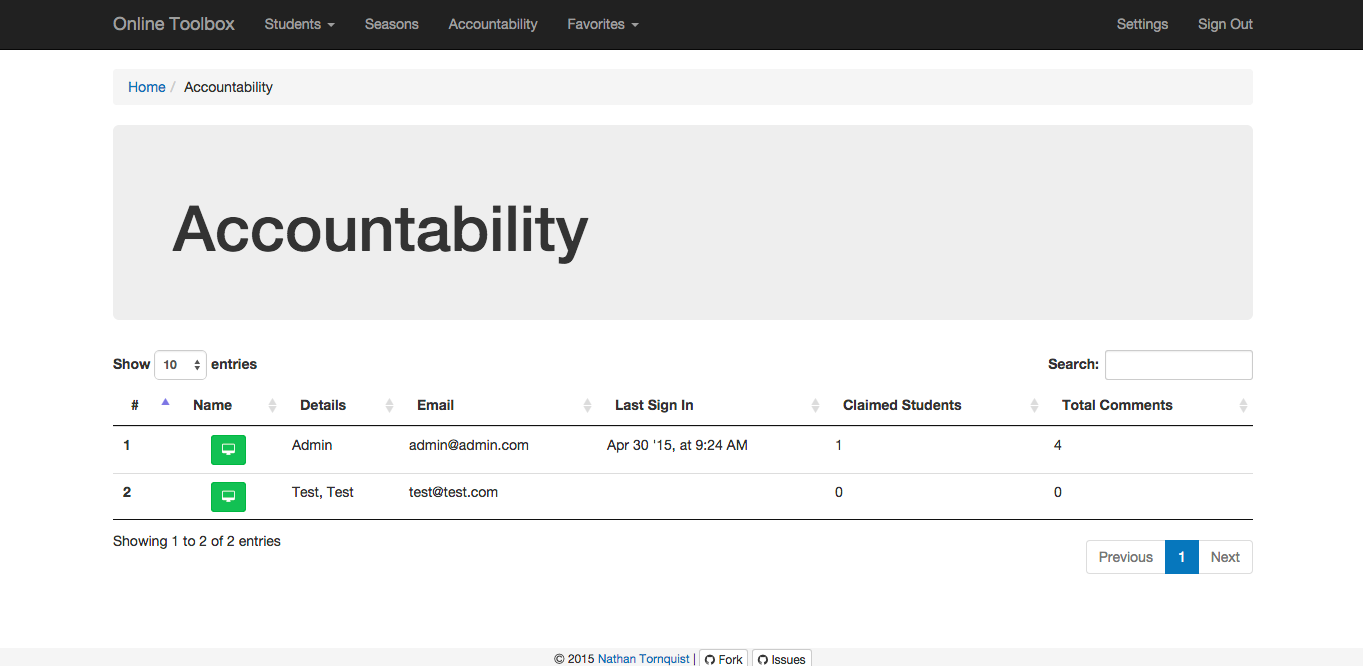1363x666 pixels.
Task: Open the Issues GitHub button
Action: [x=781, y=658]
